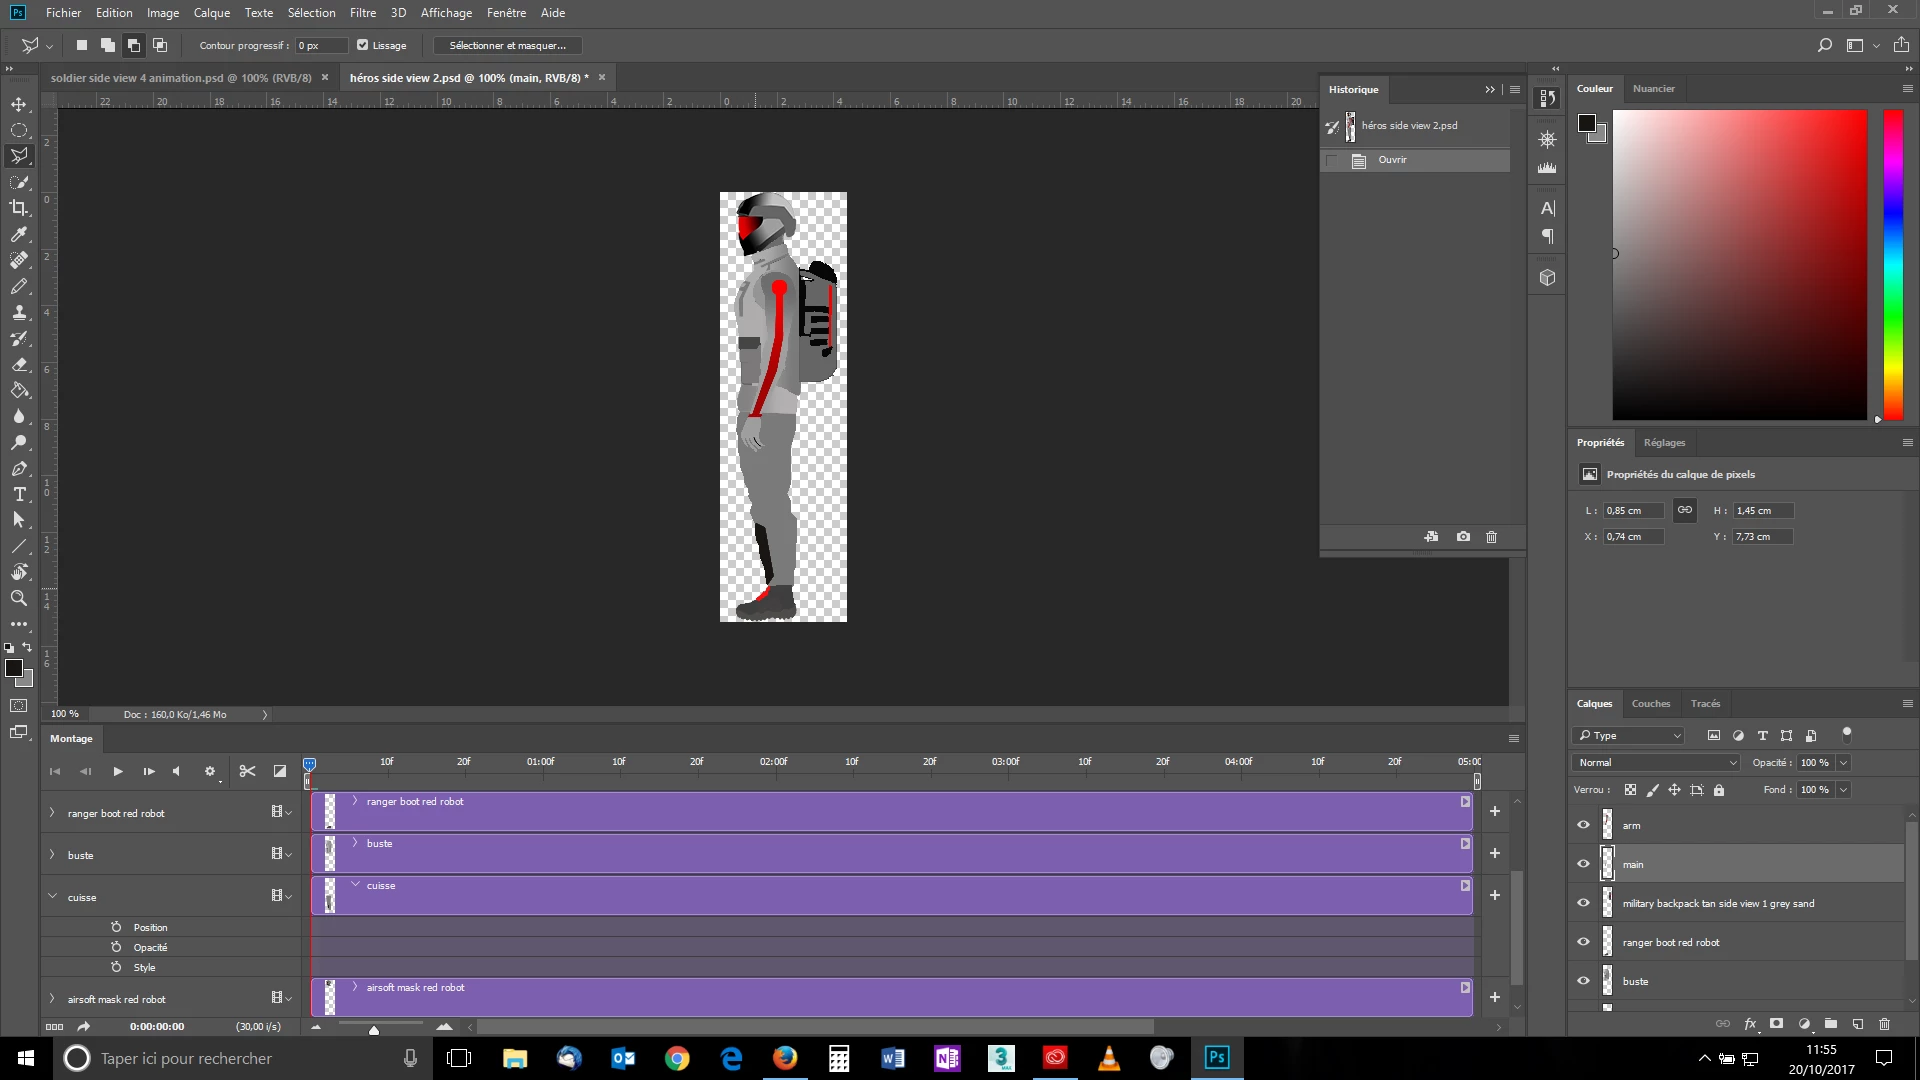The height and width of the screenshot is (1080, 1920).
Task: Hide the arm layer
Action: pyautogui.click(x=1583, y=825)
